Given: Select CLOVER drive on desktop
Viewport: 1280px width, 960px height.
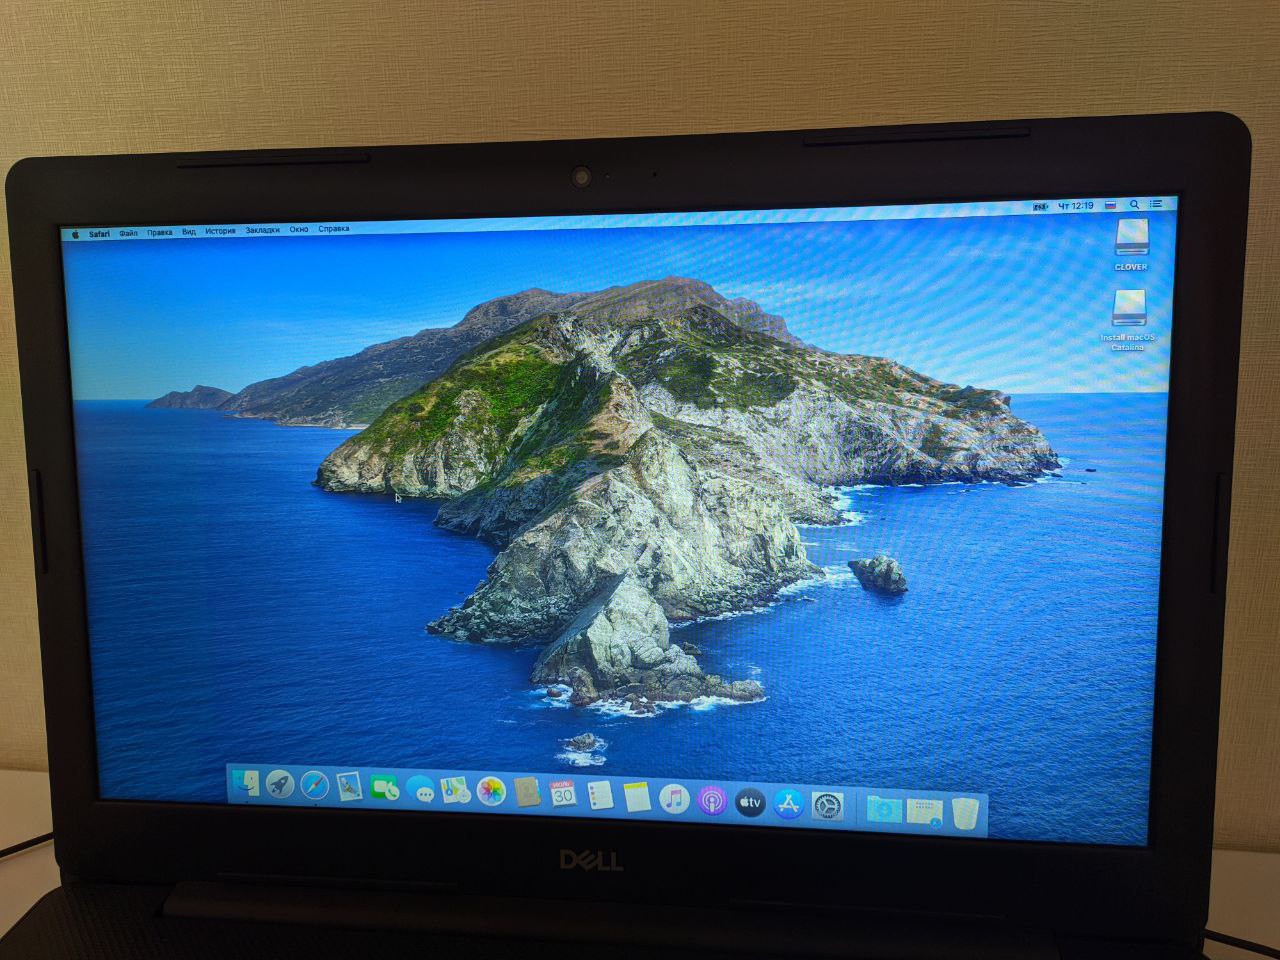Looking at the screenshot, I should [x=1132, y=238].
